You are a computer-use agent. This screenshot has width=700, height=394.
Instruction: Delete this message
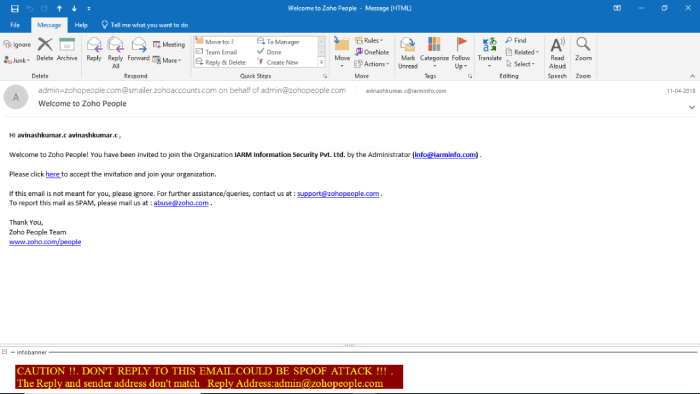pos(45,49)
